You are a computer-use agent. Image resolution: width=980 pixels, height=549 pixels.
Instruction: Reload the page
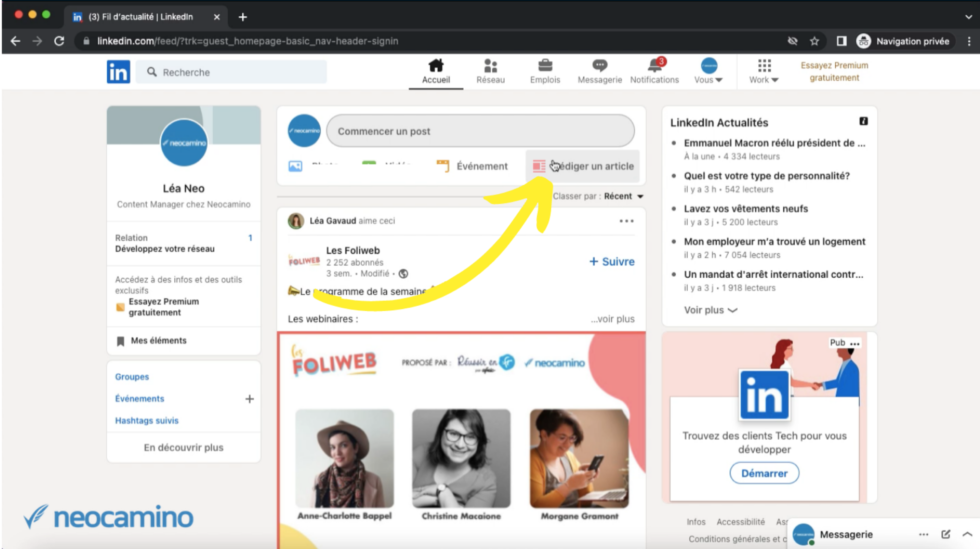click(x=59, y=41)
